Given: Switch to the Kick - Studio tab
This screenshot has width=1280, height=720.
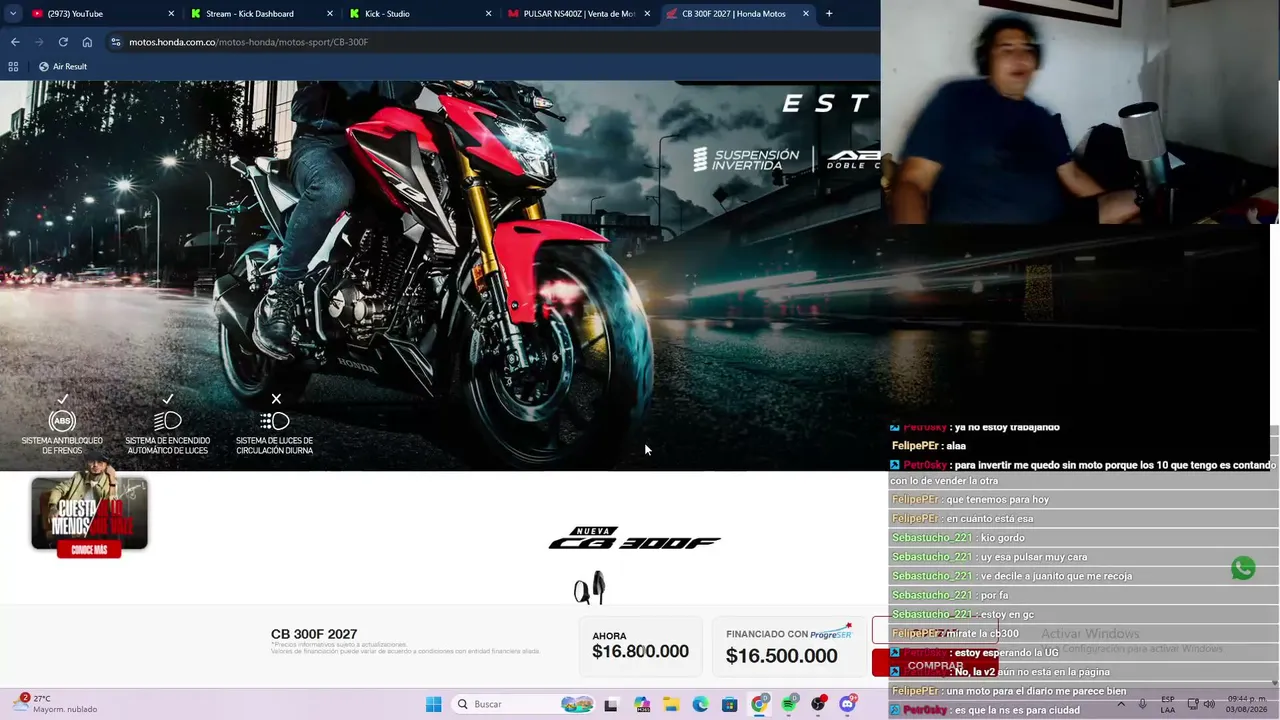Looking at the screenshot, I should (421, 14).
